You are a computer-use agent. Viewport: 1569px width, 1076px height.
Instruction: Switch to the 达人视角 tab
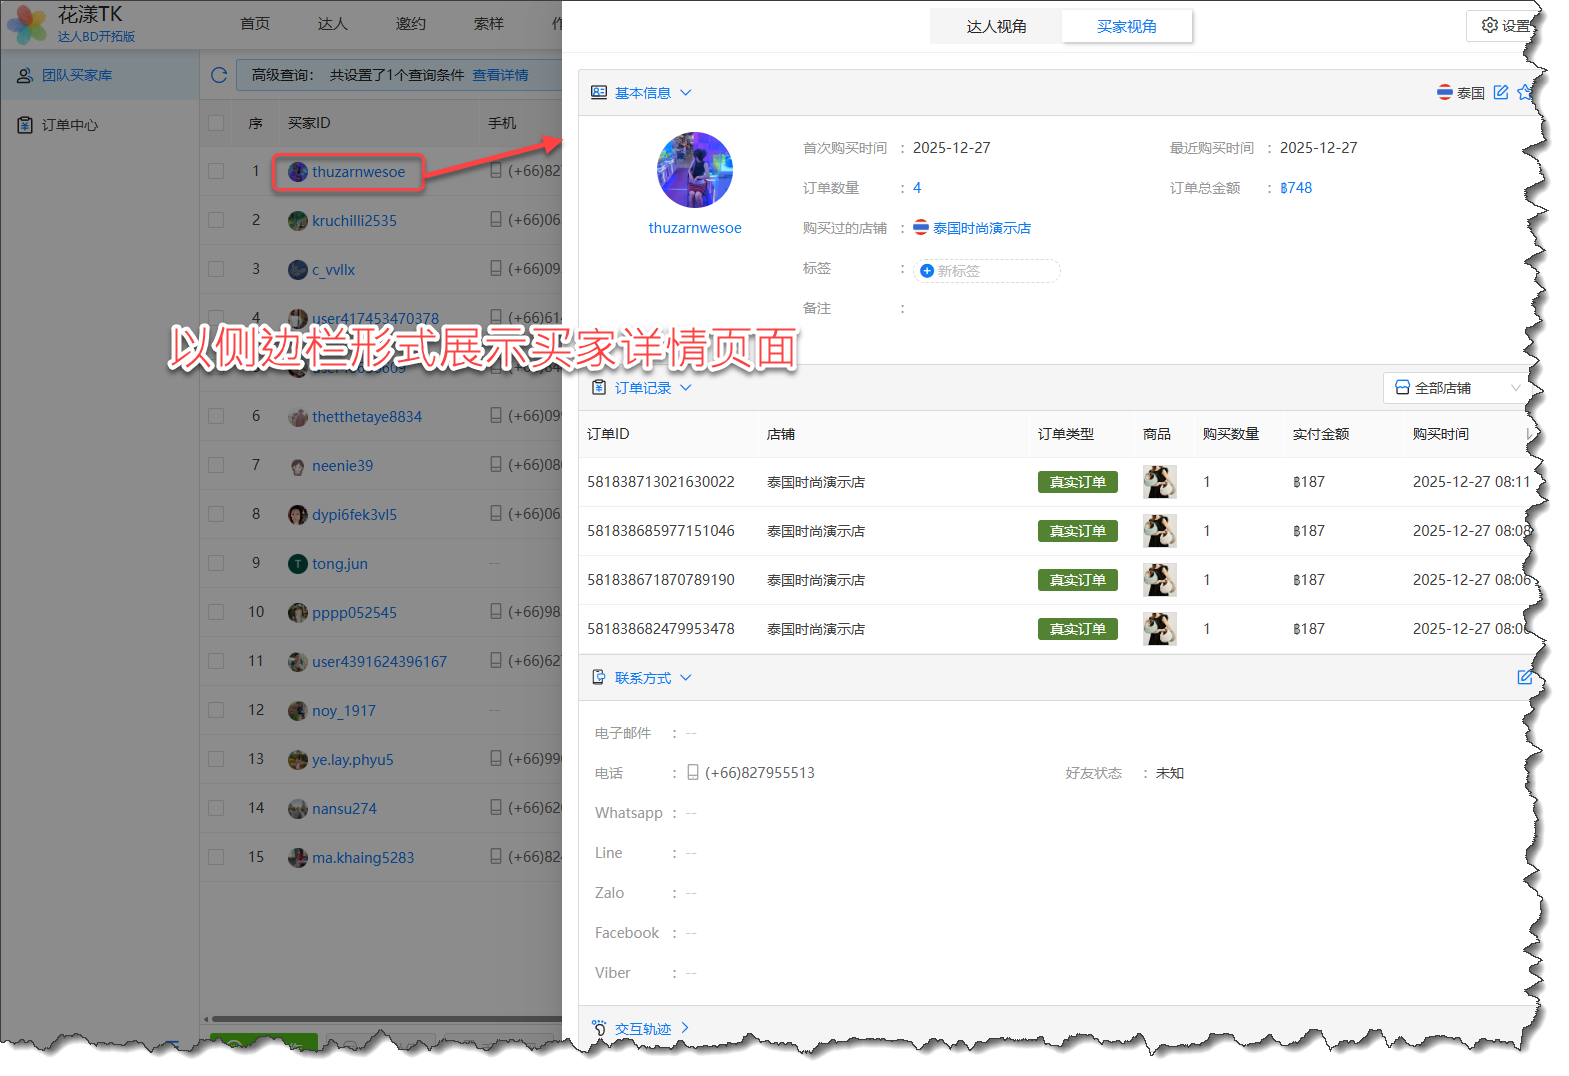pyautogui.click(x=996, y=27)
